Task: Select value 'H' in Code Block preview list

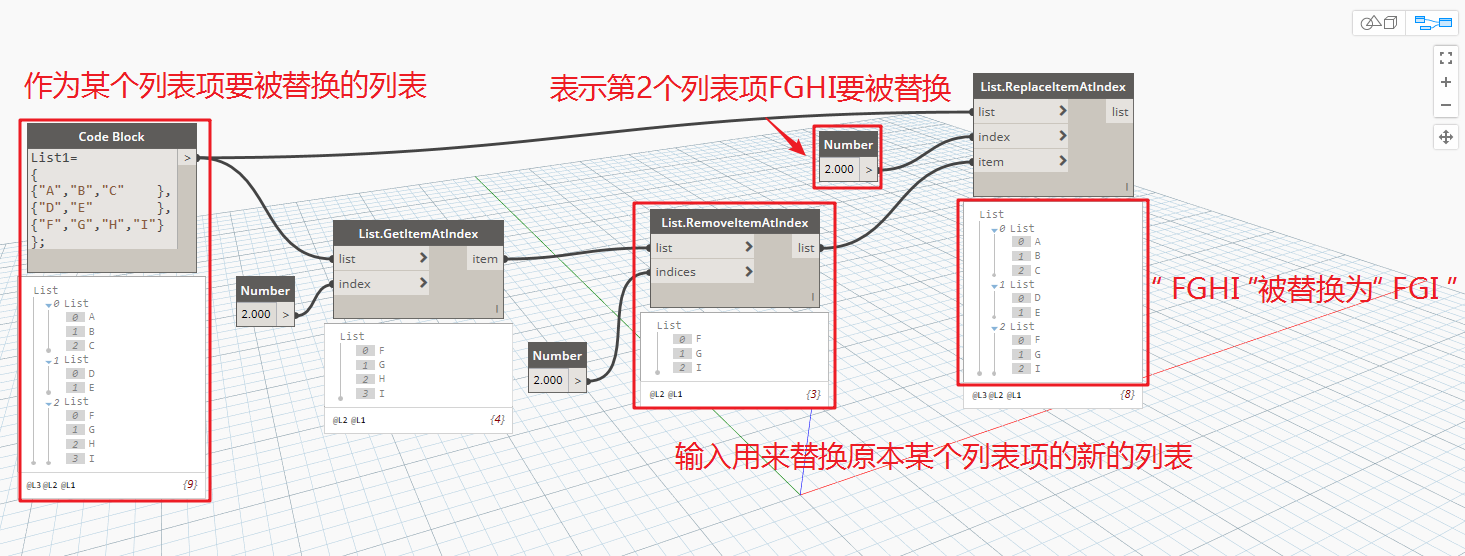Action: 92,444
